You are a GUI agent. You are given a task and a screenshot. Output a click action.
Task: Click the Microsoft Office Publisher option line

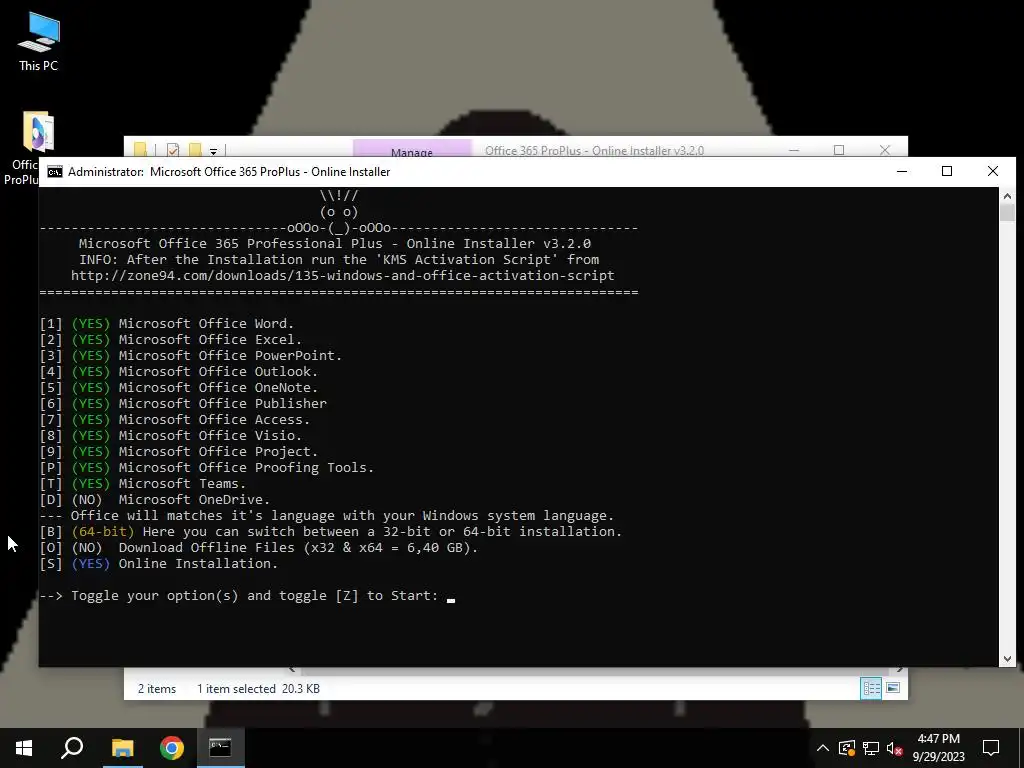click(183, 404)
